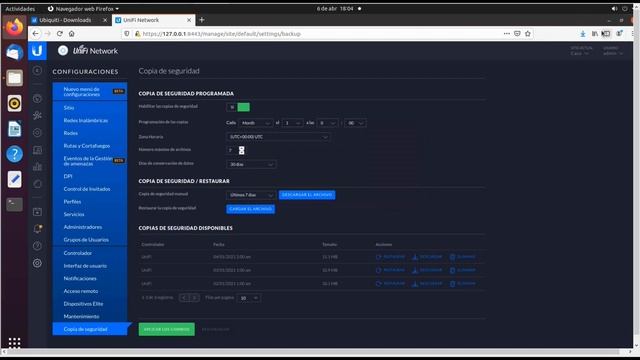Click the Firefox back arrow
The height and width of the screenshot is (360, 640).
pos(36,33)
